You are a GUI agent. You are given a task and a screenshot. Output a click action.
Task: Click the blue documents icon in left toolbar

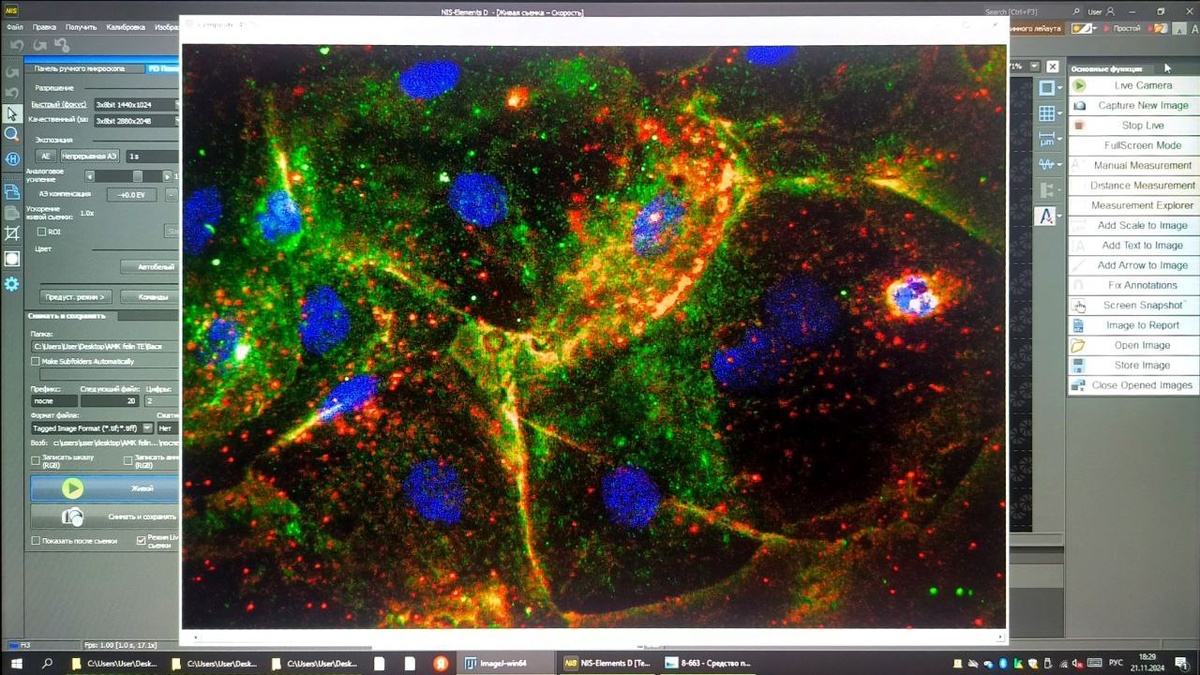click(x=12, y=192)
